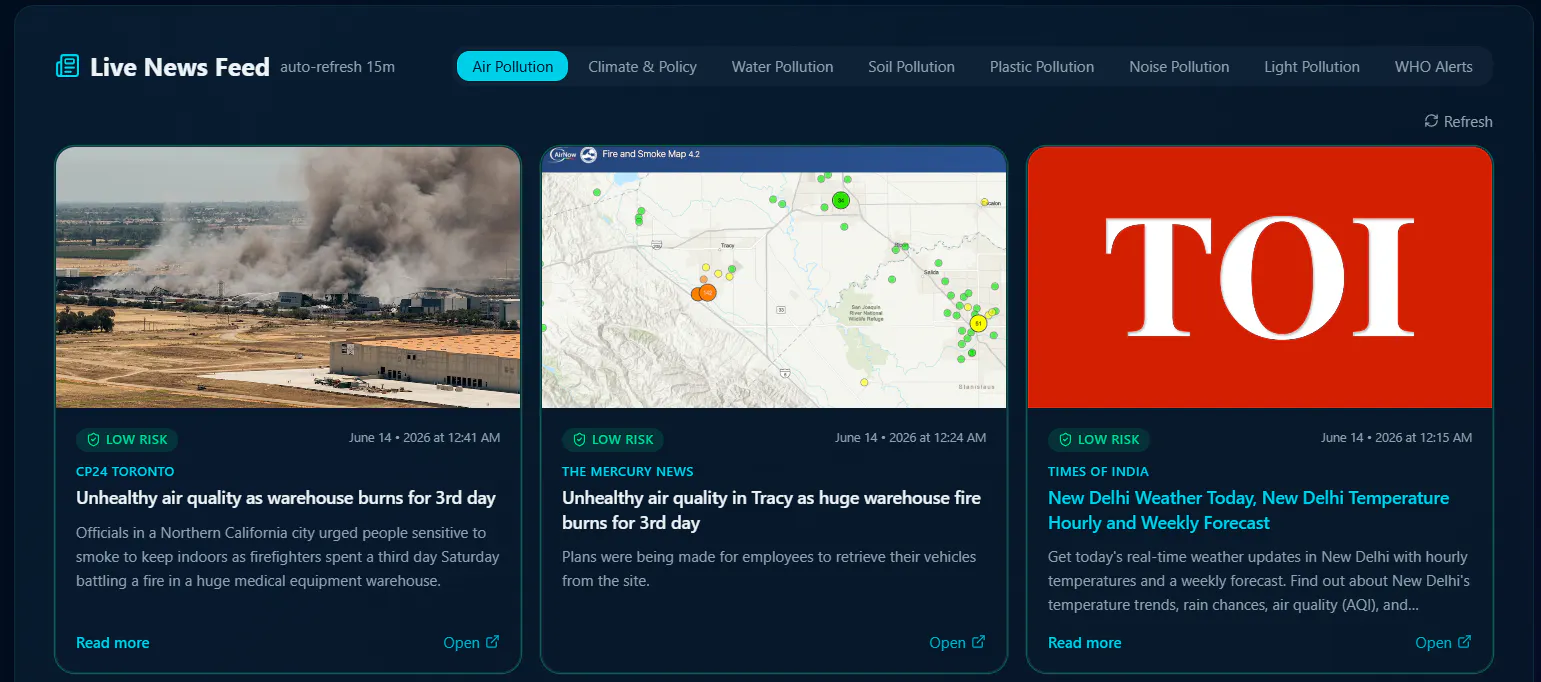Viewport: 1541px width, 682px height.
Task: Click Open link on CP24 Toronto card
Action: [471, 642]
